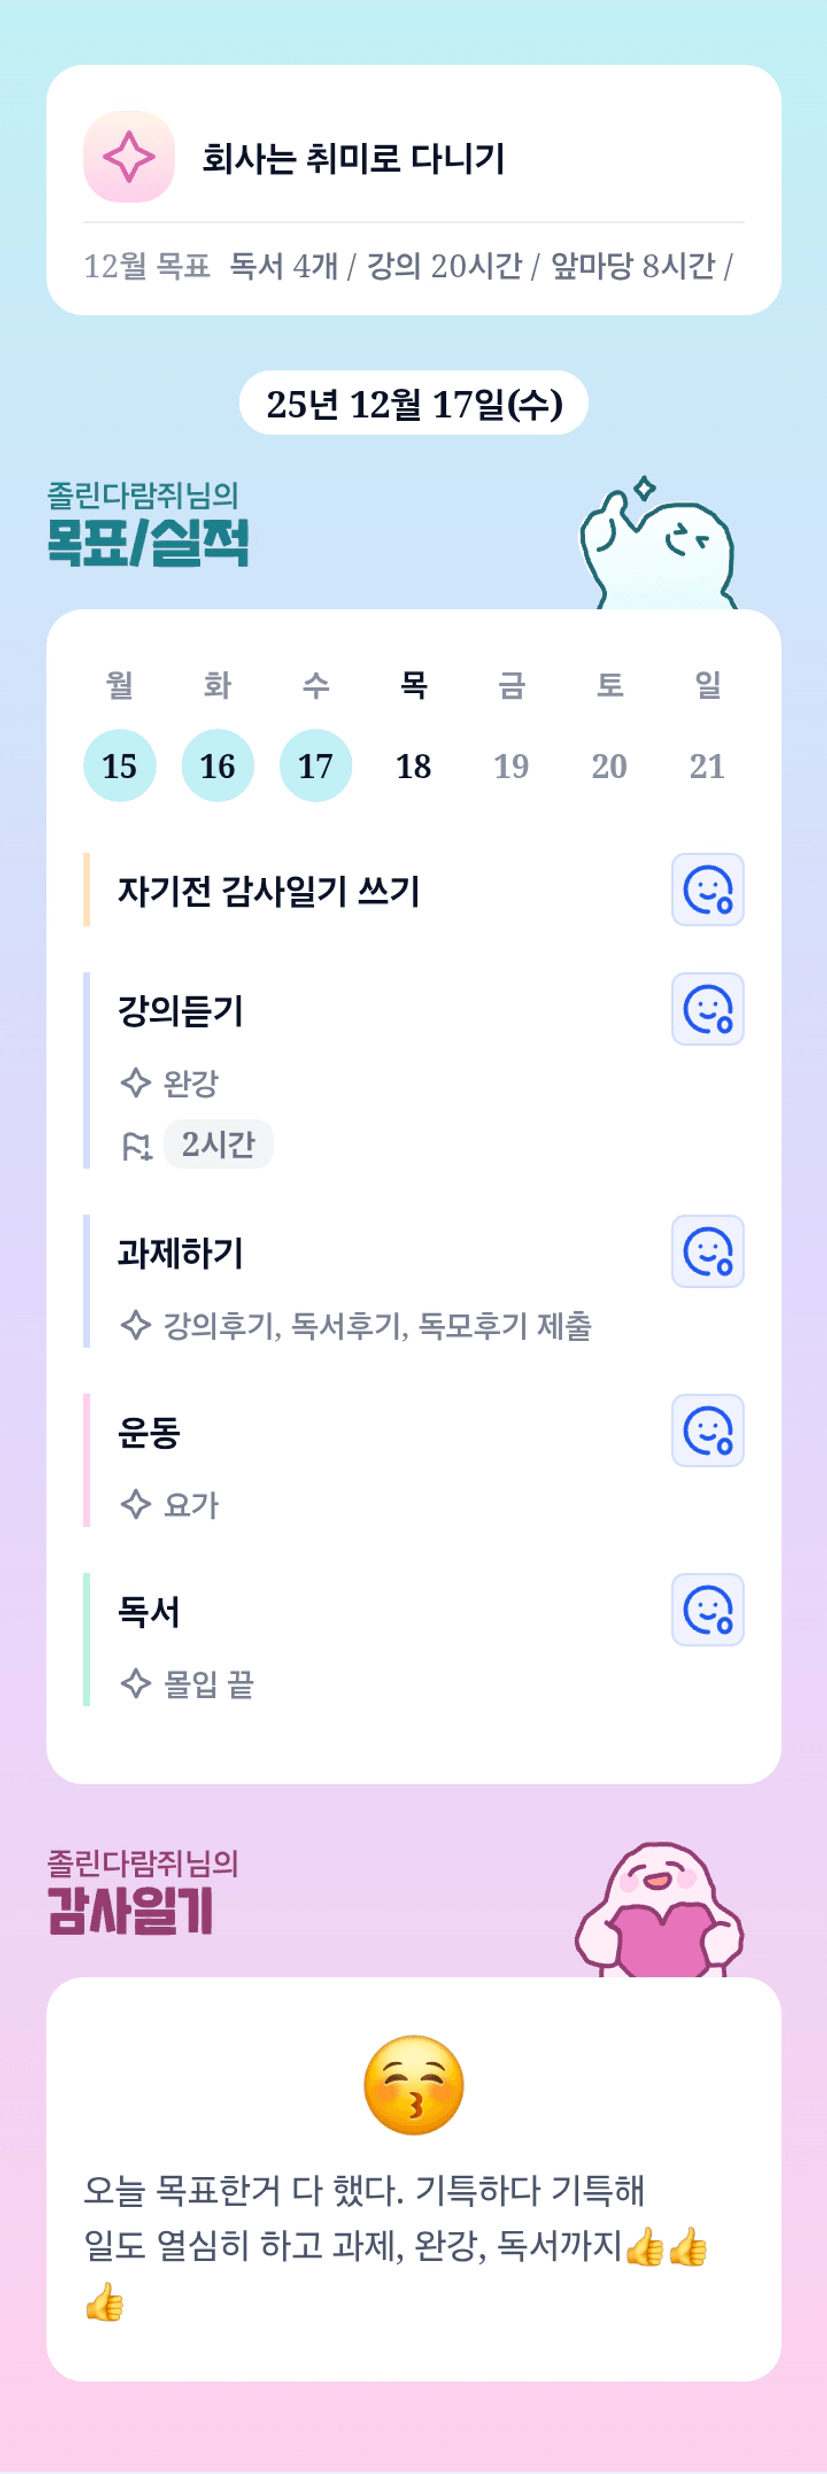Tap emoji reaction icon for 독서
Image resolution: width=827 pixels, height=2474 pixels.
click(x=707, y=1609)
